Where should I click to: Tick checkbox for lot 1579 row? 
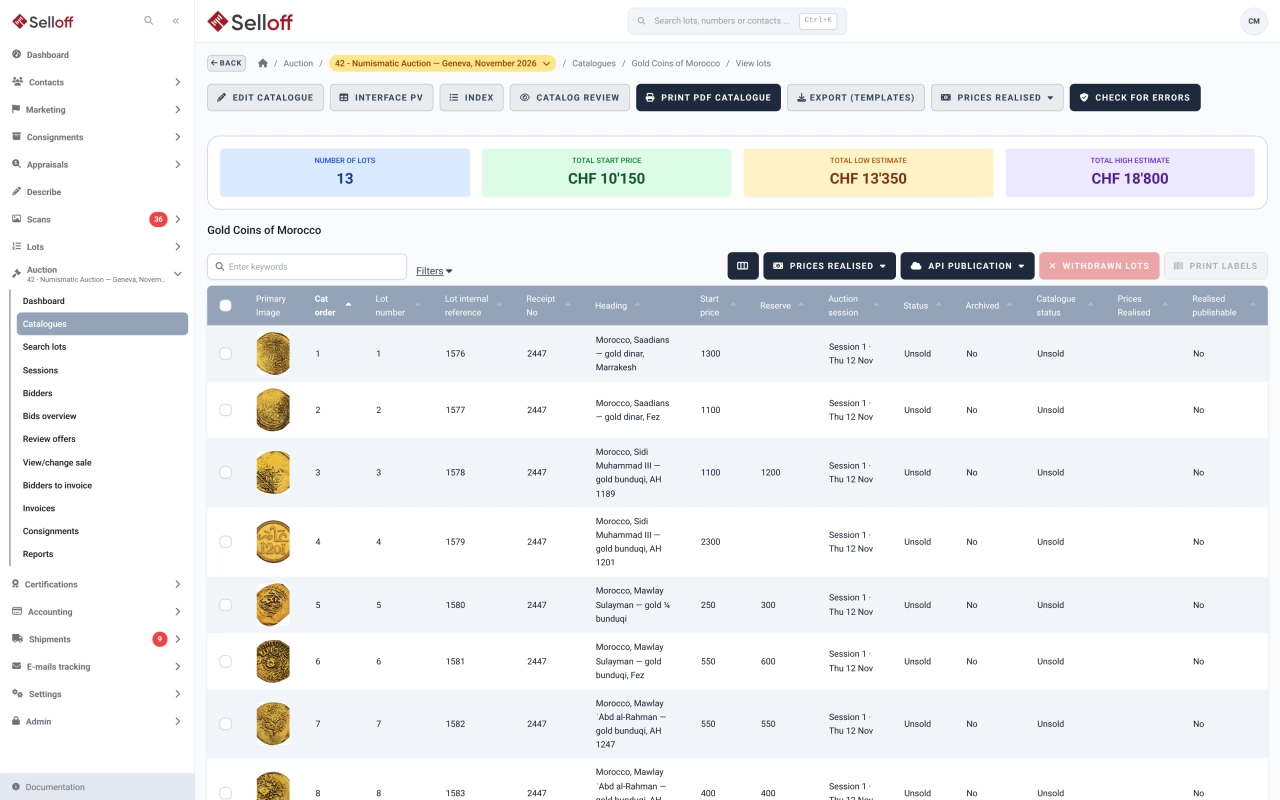pos(225,542)
